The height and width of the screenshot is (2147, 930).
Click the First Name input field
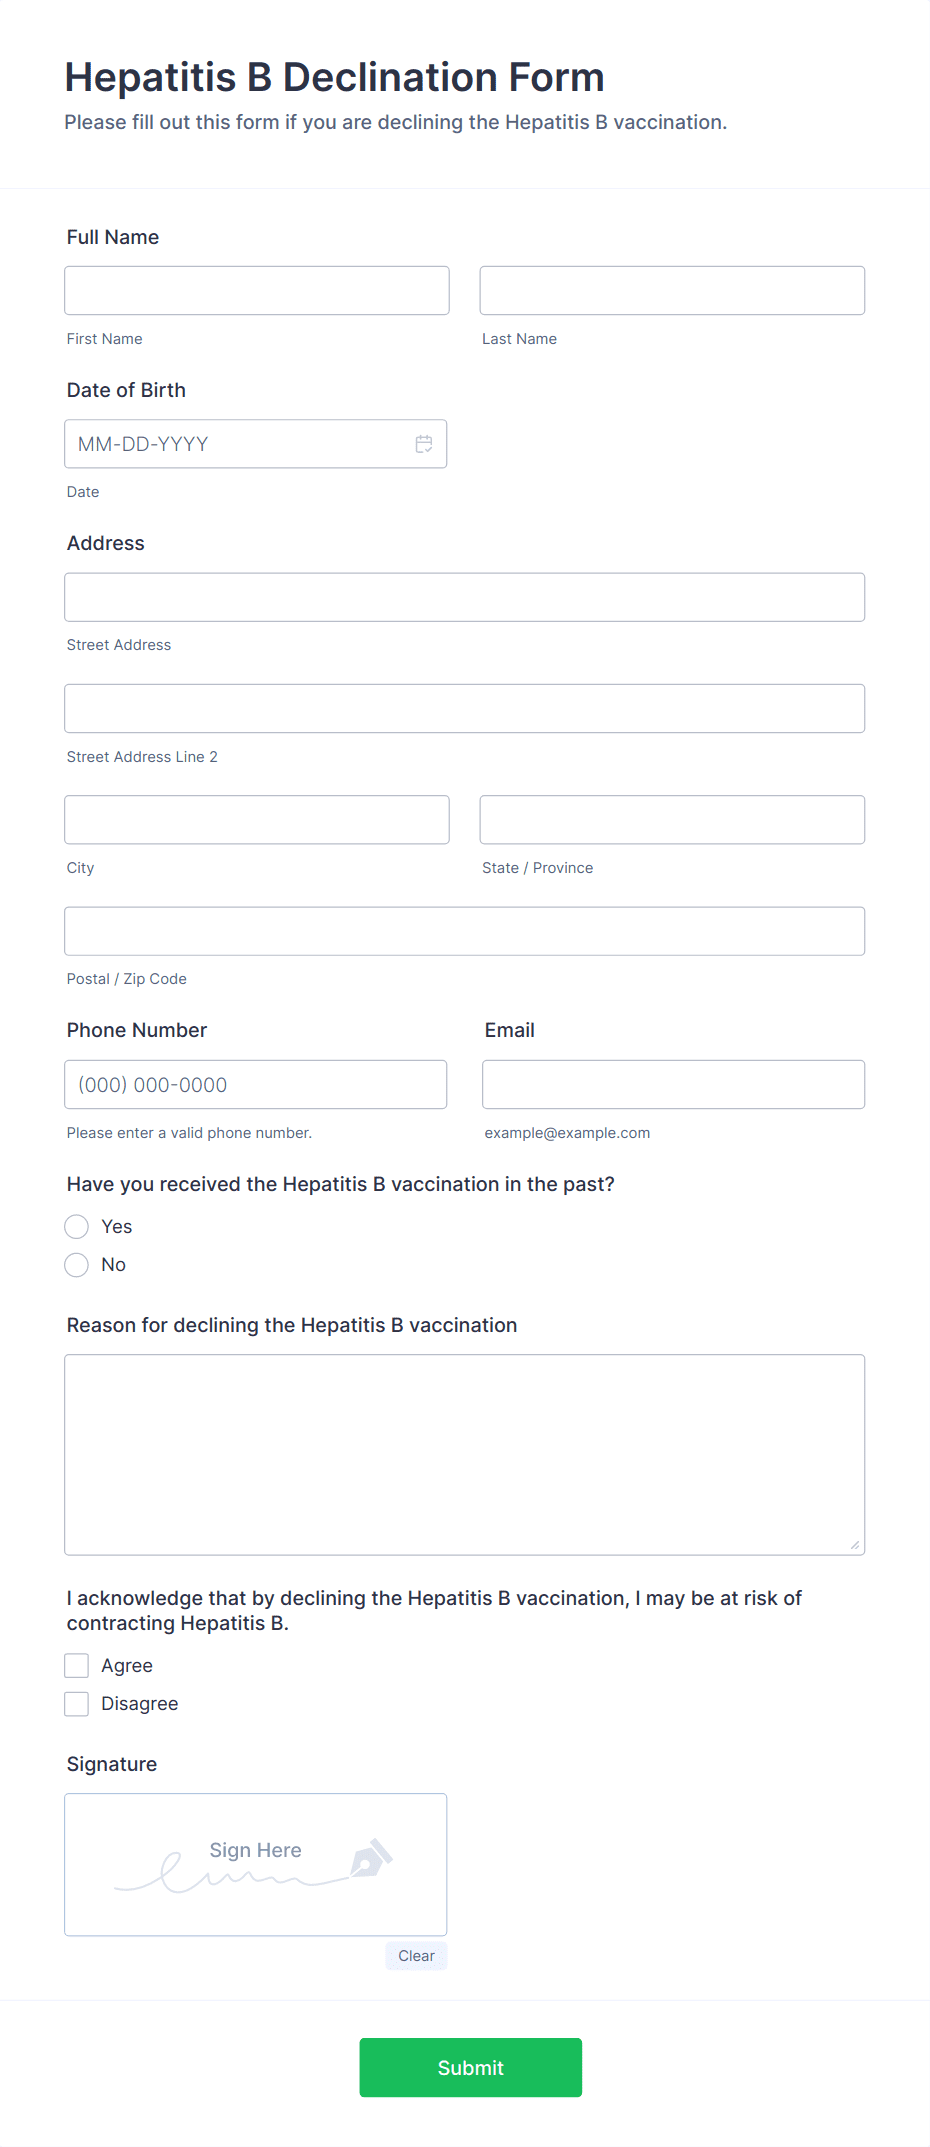(x=256, y=290)
